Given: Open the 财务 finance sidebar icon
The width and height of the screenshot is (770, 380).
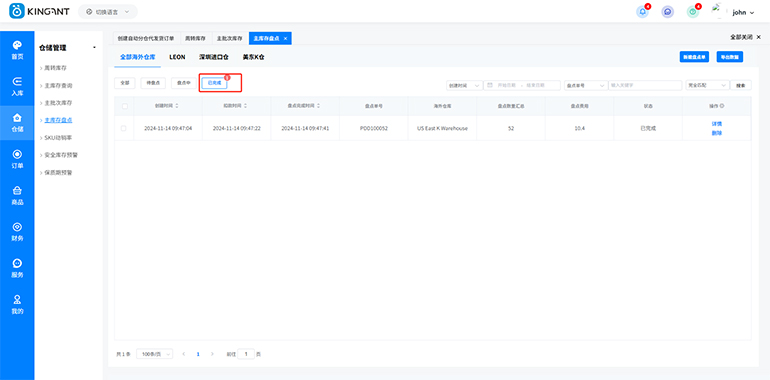Looking at the screenshot, I should [17, 232].
